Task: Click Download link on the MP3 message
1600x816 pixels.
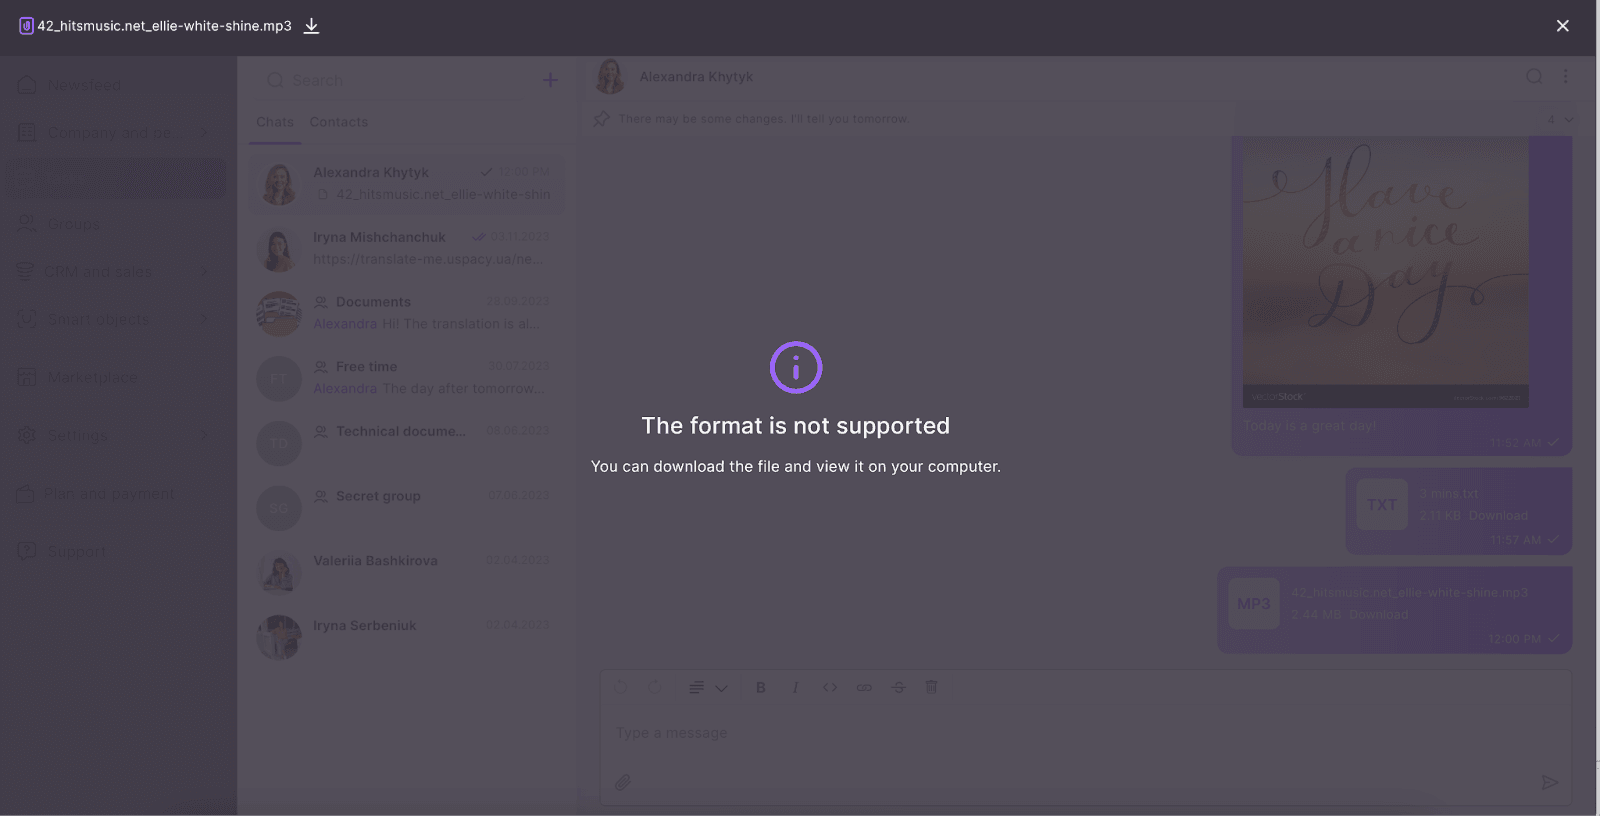Action: click(x=1378, y=615)
